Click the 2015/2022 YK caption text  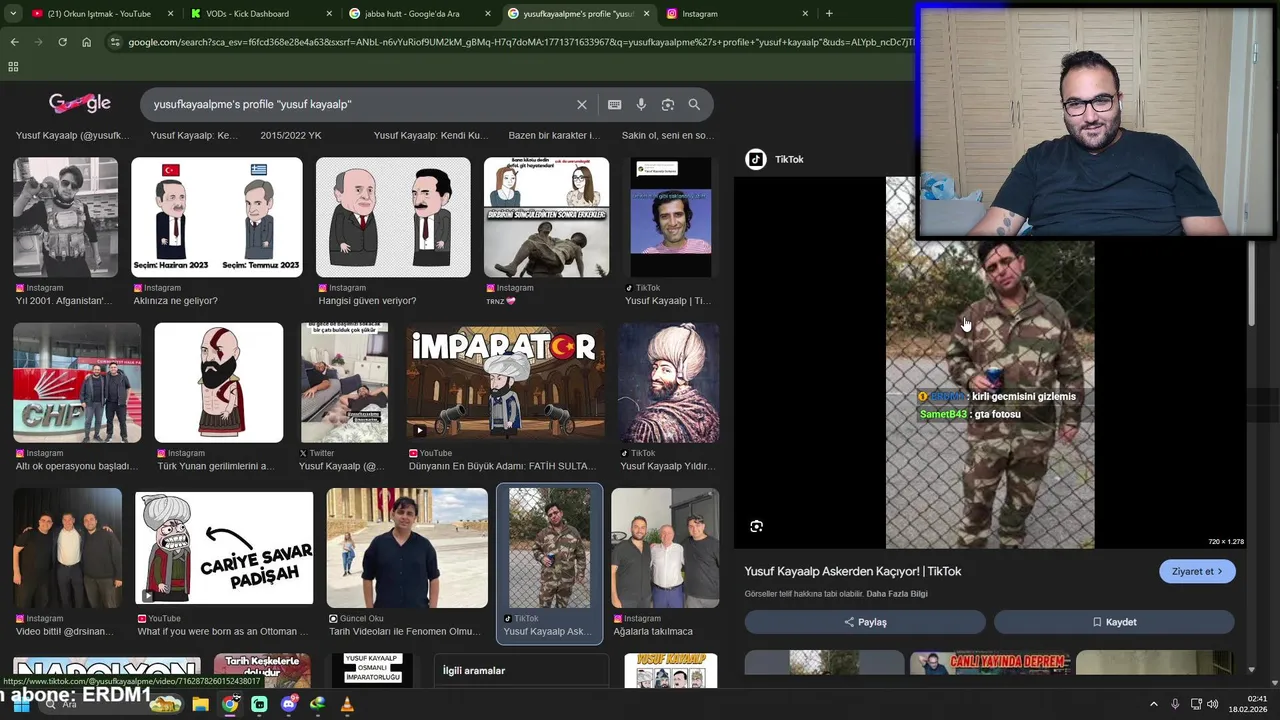(291, 135)
